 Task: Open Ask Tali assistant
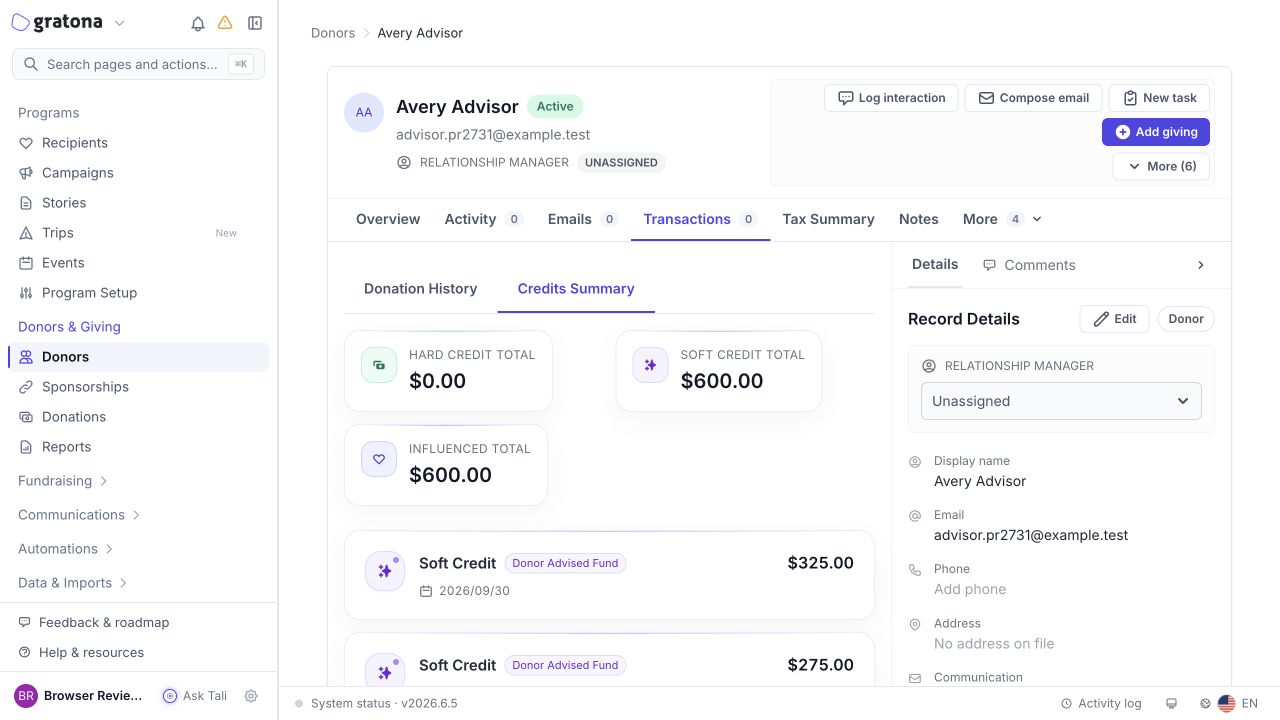tap(194, 696)
